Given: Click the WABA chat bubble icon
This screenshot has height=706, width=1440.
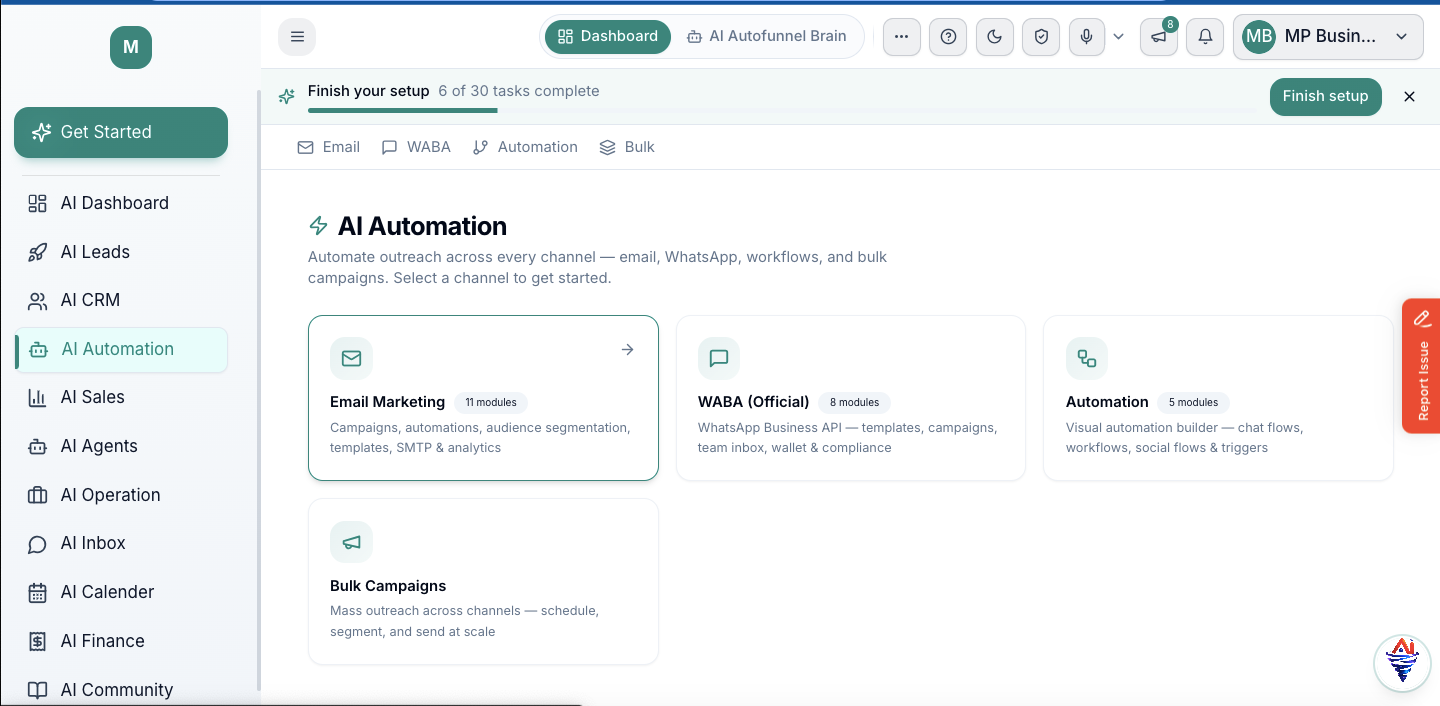Looking at the screenshot, I should click(719, 358).
